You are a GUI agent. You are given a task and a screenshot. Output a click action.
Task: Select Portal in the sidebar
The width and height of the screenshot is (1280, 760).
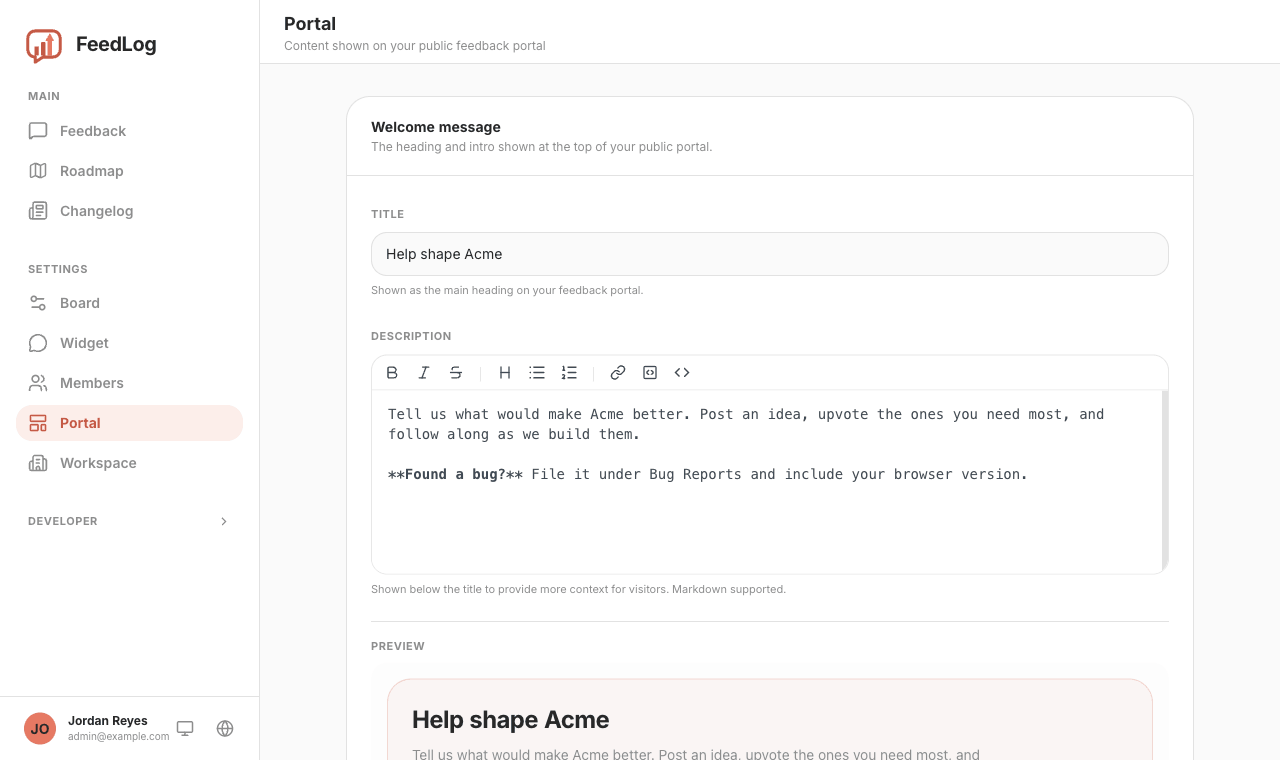pyautogui.click(x=129, y=423)
